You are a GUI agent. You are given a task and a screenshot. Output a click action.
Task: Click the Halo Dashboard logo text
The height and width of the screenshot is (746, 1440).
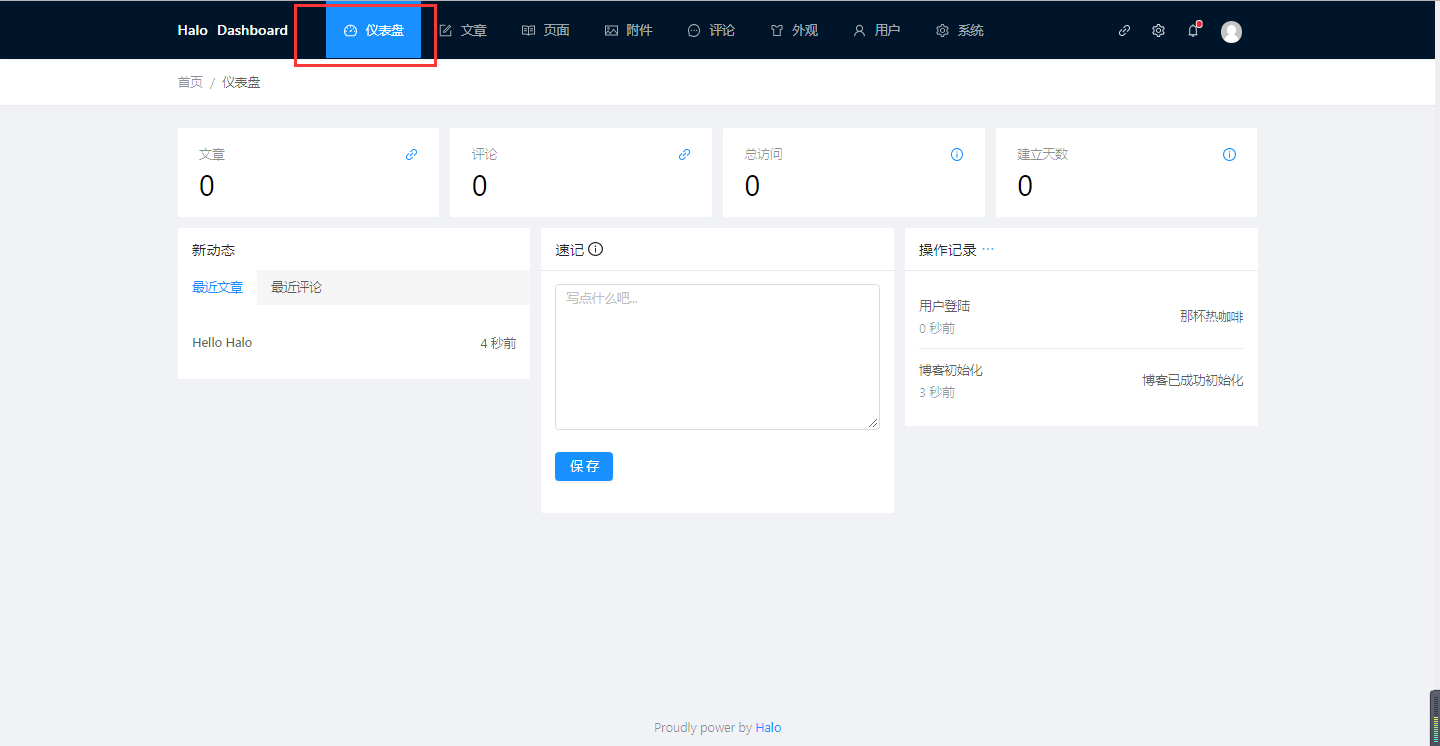click(233, 30)
